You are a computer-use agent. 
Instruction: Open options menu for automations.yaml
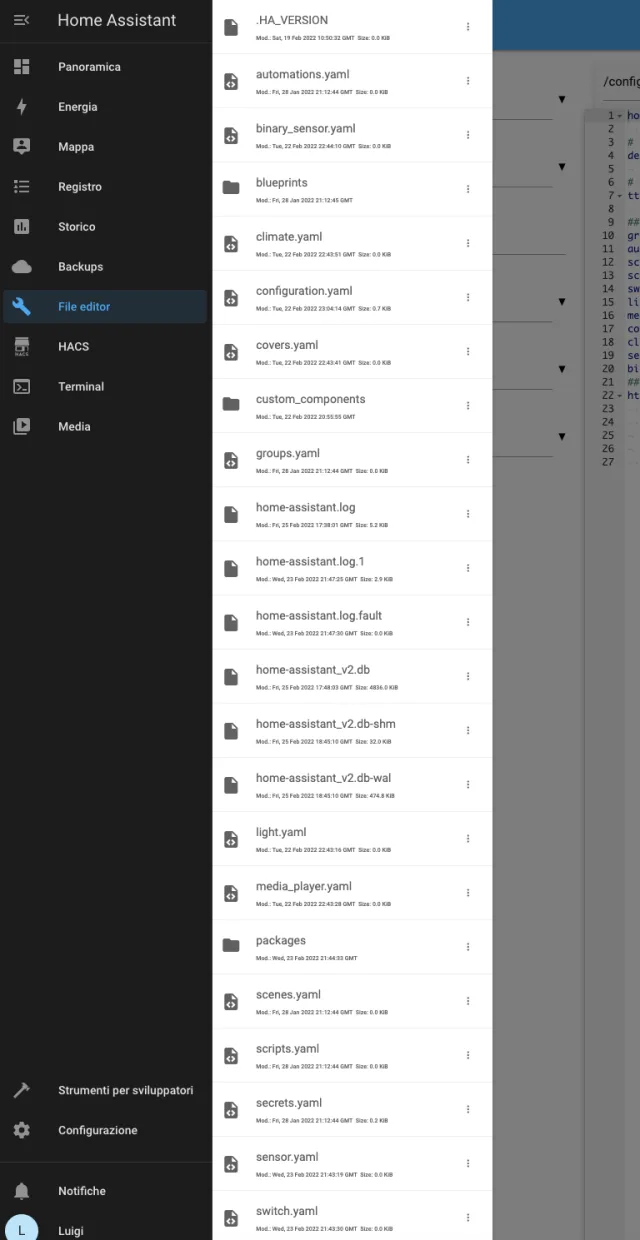tap(468, 81)
